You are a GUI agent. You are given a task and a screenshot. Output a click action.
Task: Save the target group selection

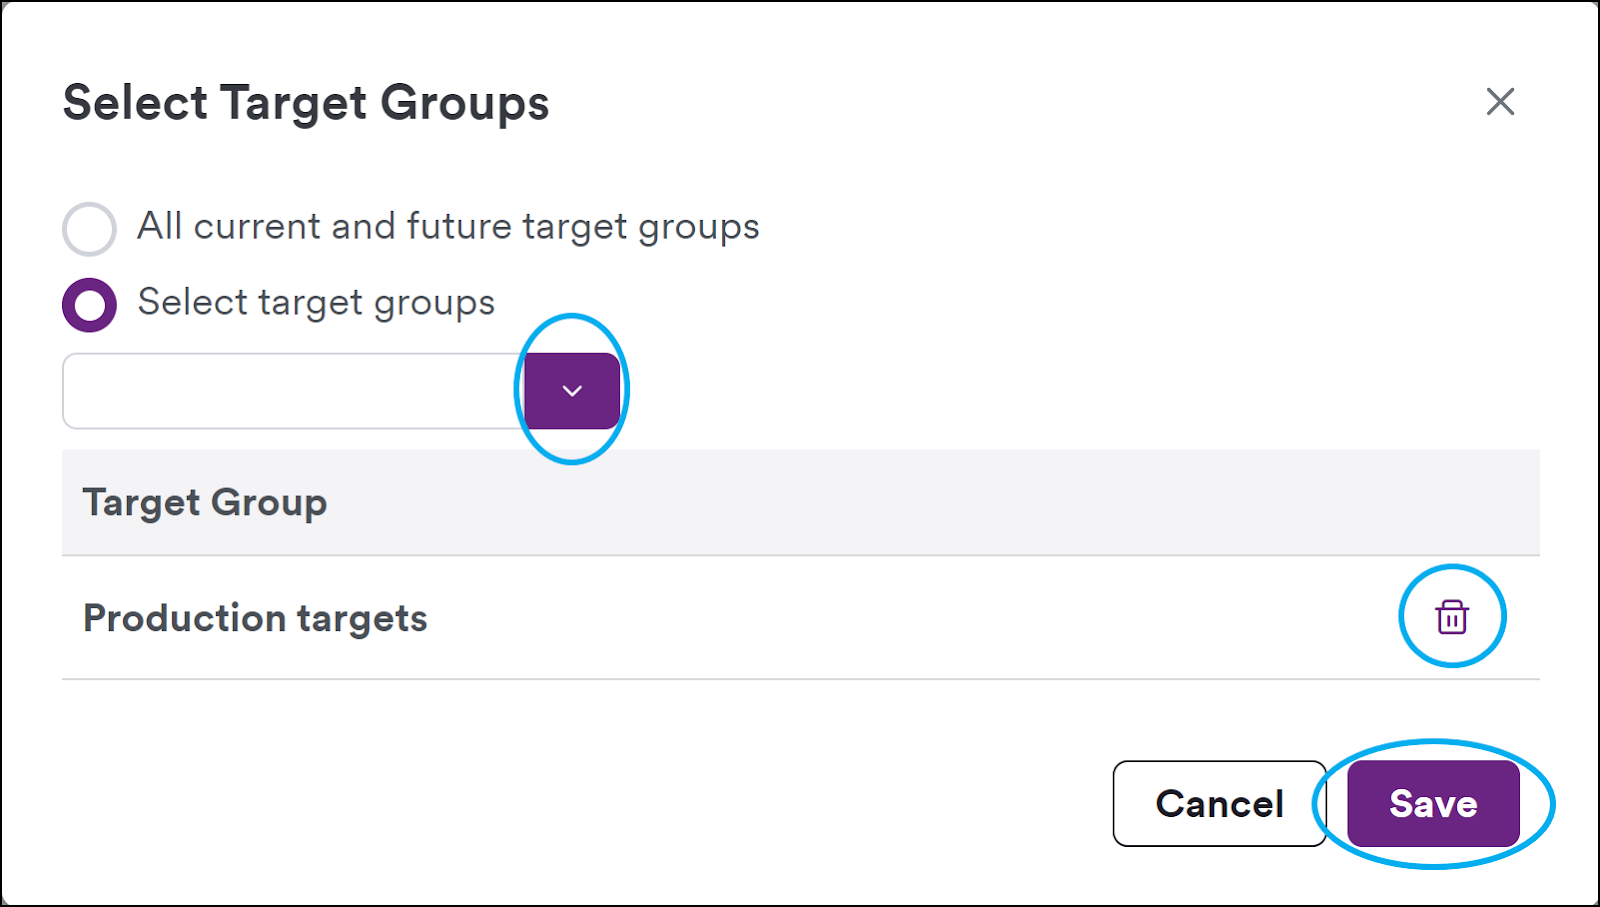tap(1433, 804)
